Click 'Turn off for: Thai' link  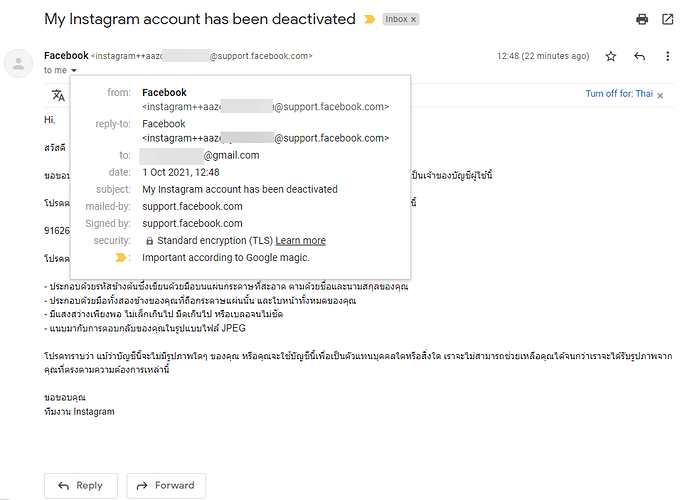tap(619, 94)
